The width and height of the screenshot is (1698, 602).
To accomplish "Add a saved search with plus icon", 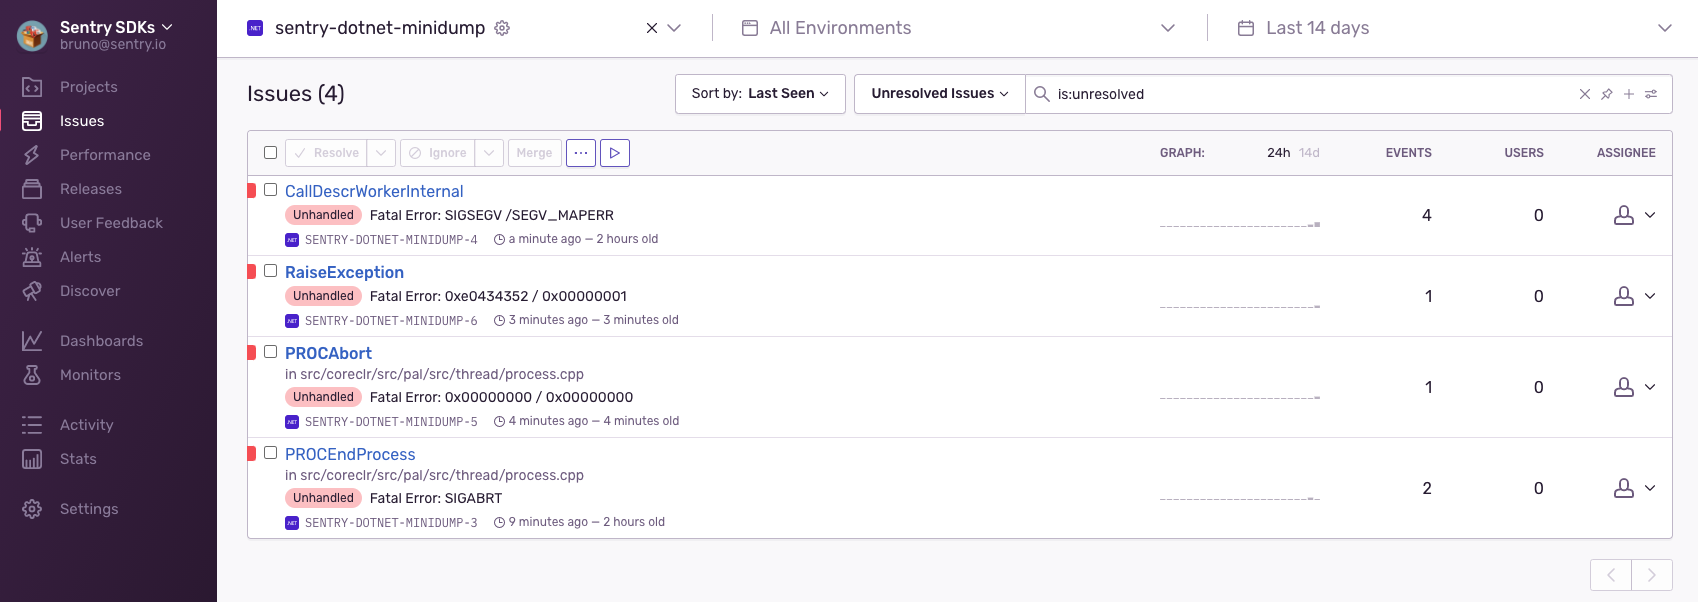I will coord(1629,94).
